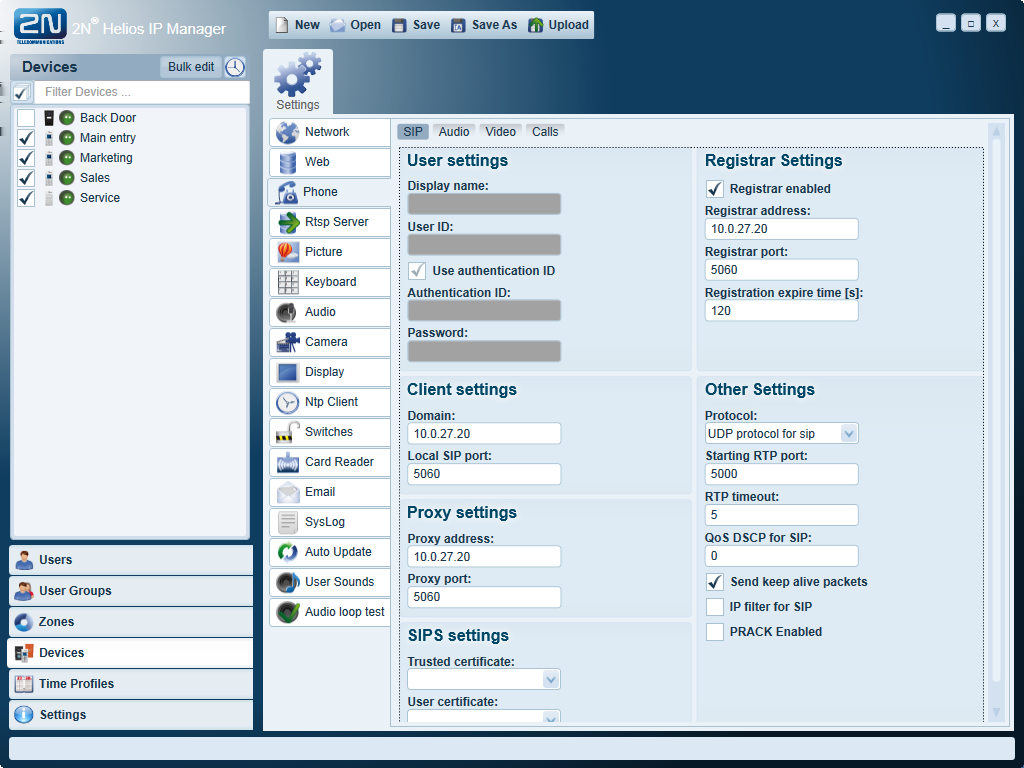
Task: Click the QoS DSCP for SIP field
Action: tap(782, 556)
